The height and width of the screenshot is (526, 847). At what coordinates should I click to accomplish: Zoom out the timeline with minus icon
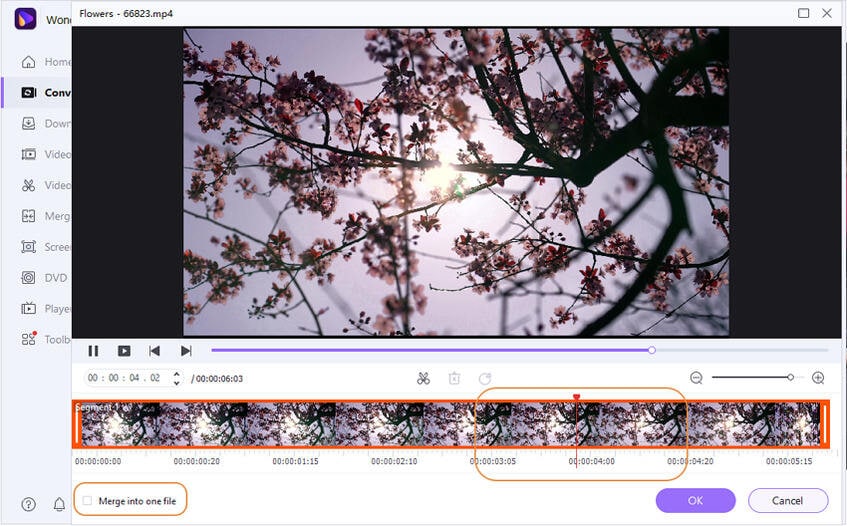pyautogui.click(x=697, y=378)
